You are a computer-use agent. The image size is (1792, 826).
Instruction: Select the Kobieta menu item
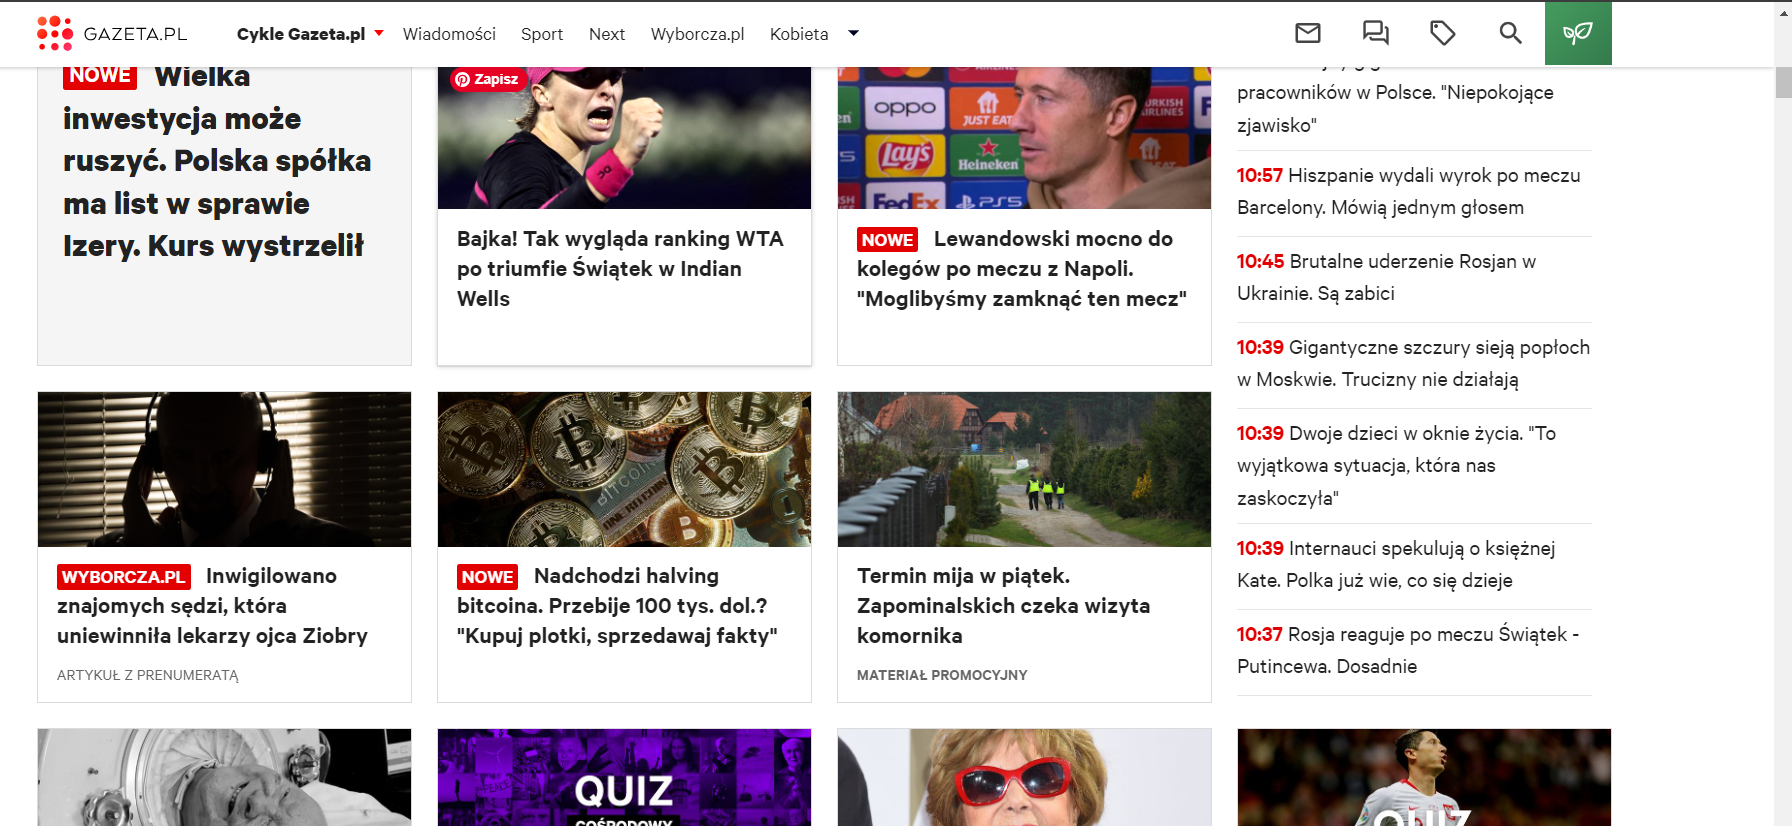[x=799, y=34]
